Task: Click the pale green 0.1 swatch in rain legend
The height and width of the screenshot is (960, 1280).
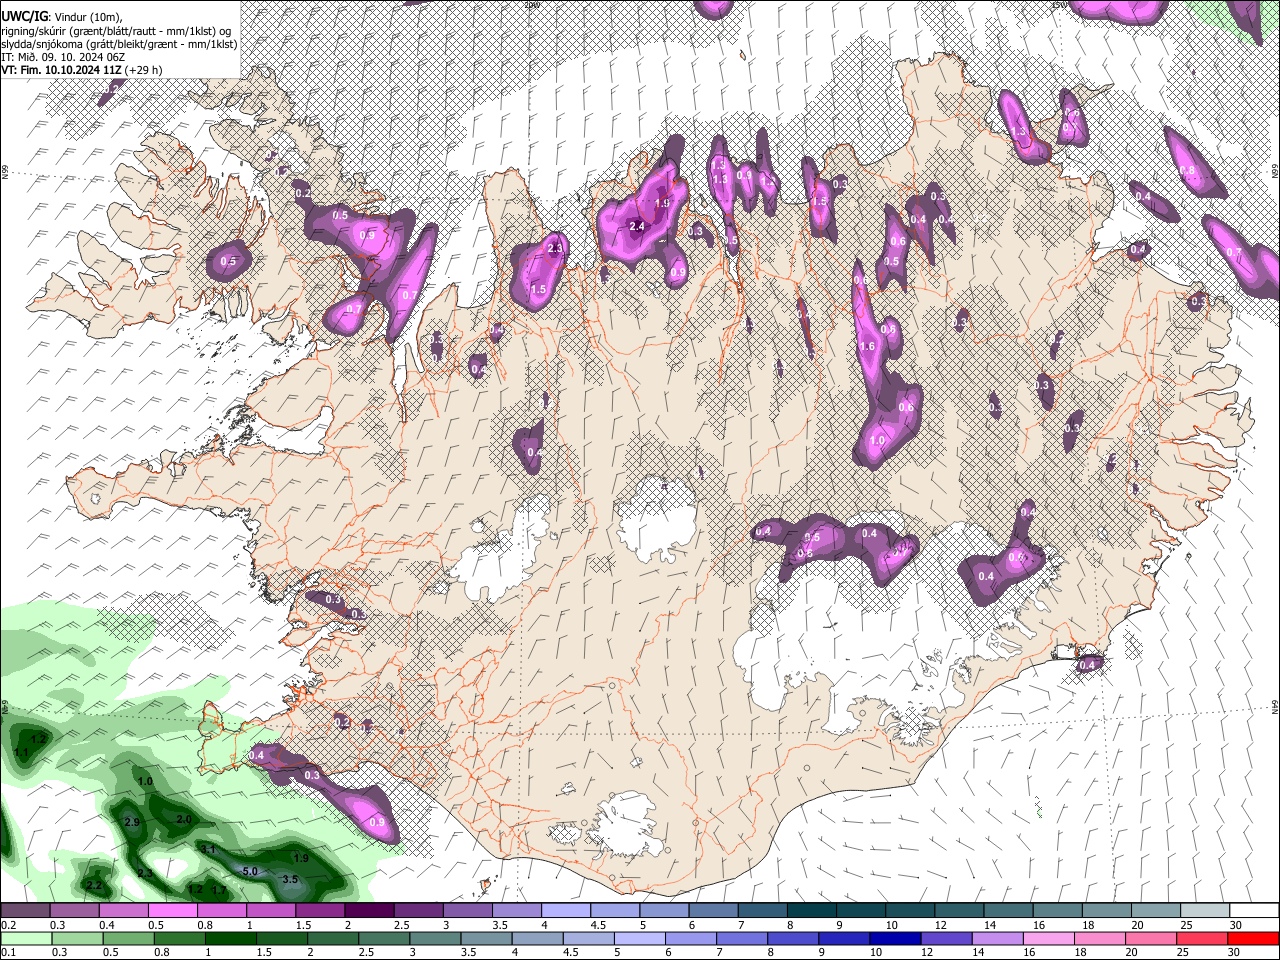Action: pos(25,938)
